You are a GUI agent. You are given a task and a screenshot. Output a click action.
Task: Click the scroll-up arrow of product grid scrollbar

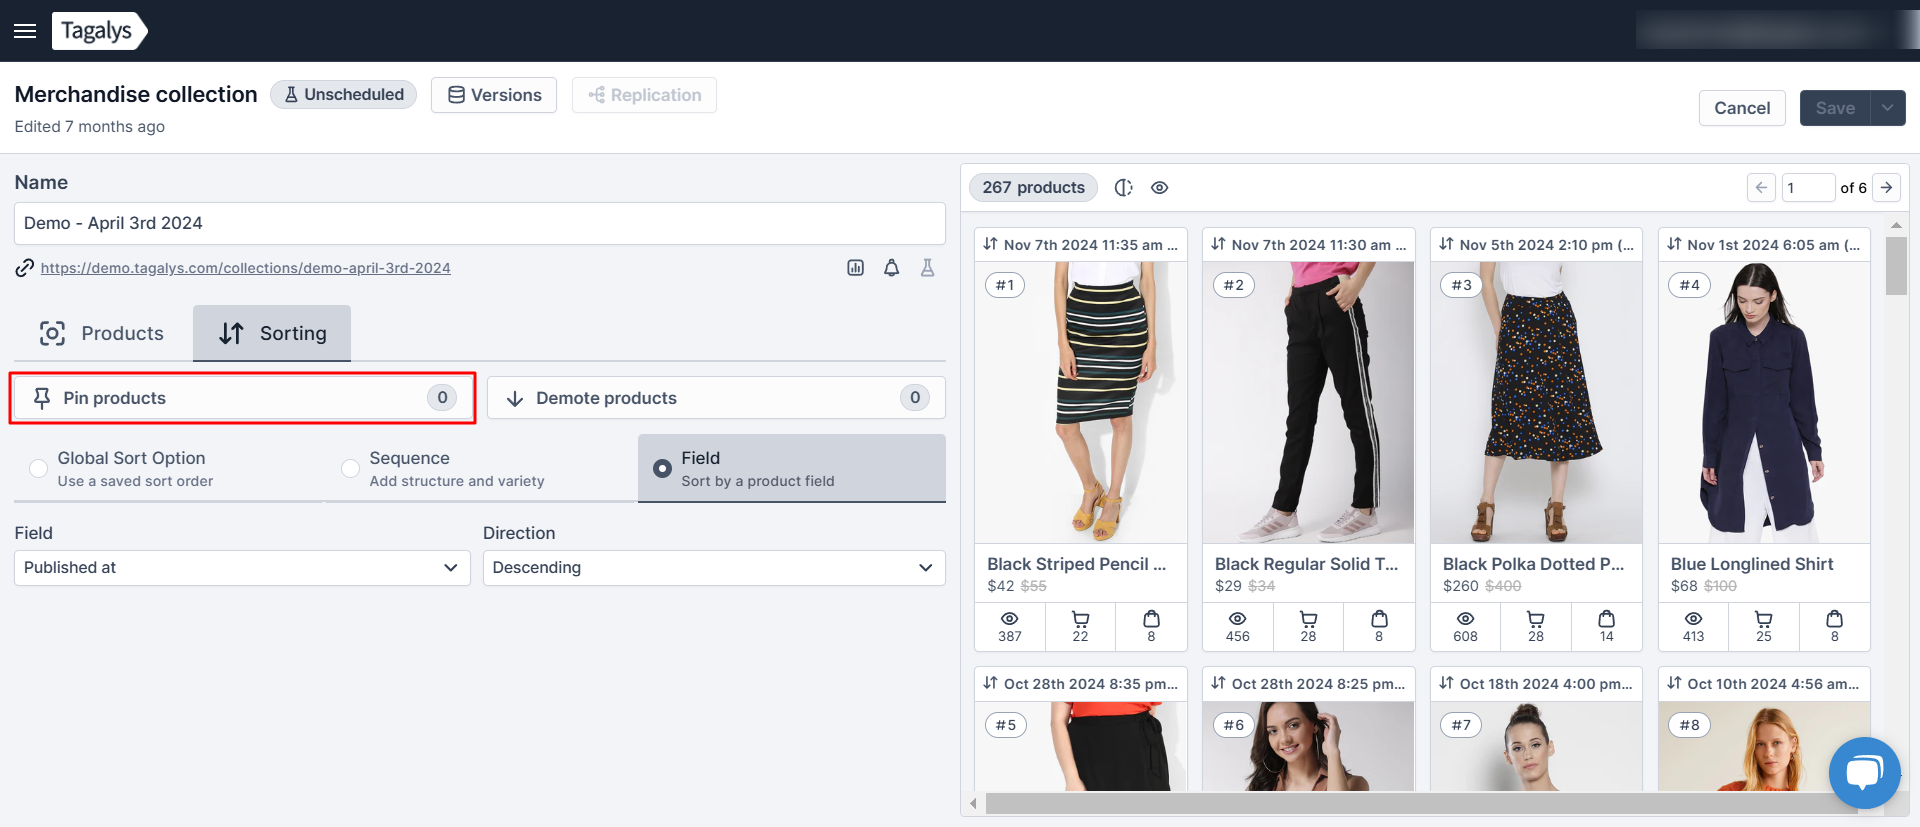1896,225
